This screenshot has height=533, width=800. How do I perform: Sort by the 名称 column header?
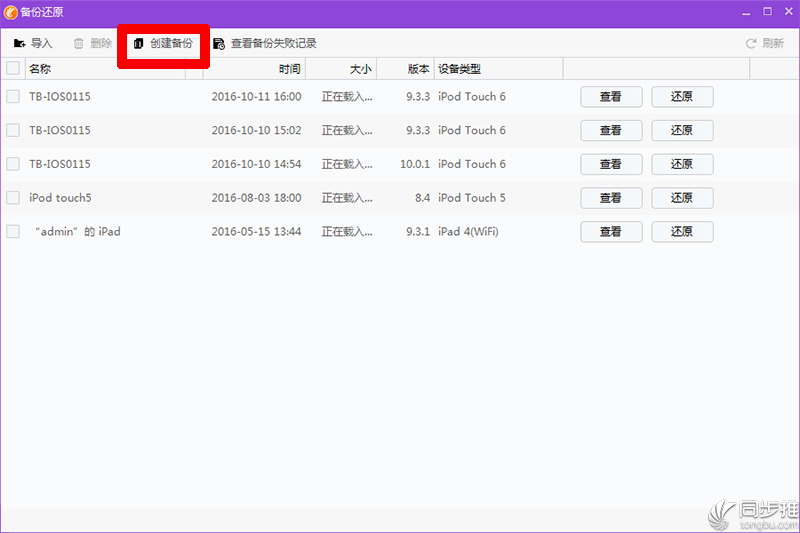click(105, 69)
